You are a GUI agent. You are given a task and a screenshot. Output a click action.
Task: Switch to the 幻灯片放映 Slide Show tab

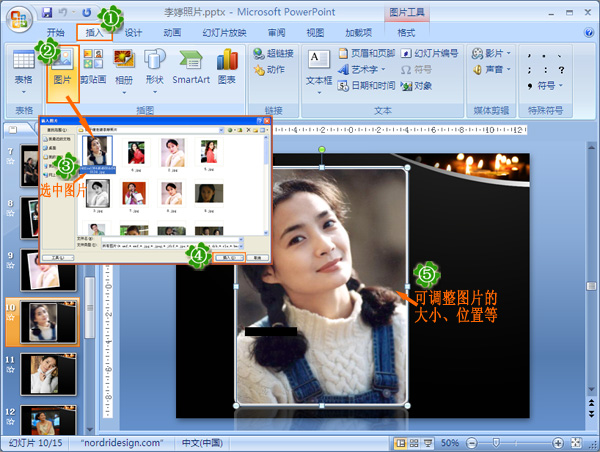(224, 33)
